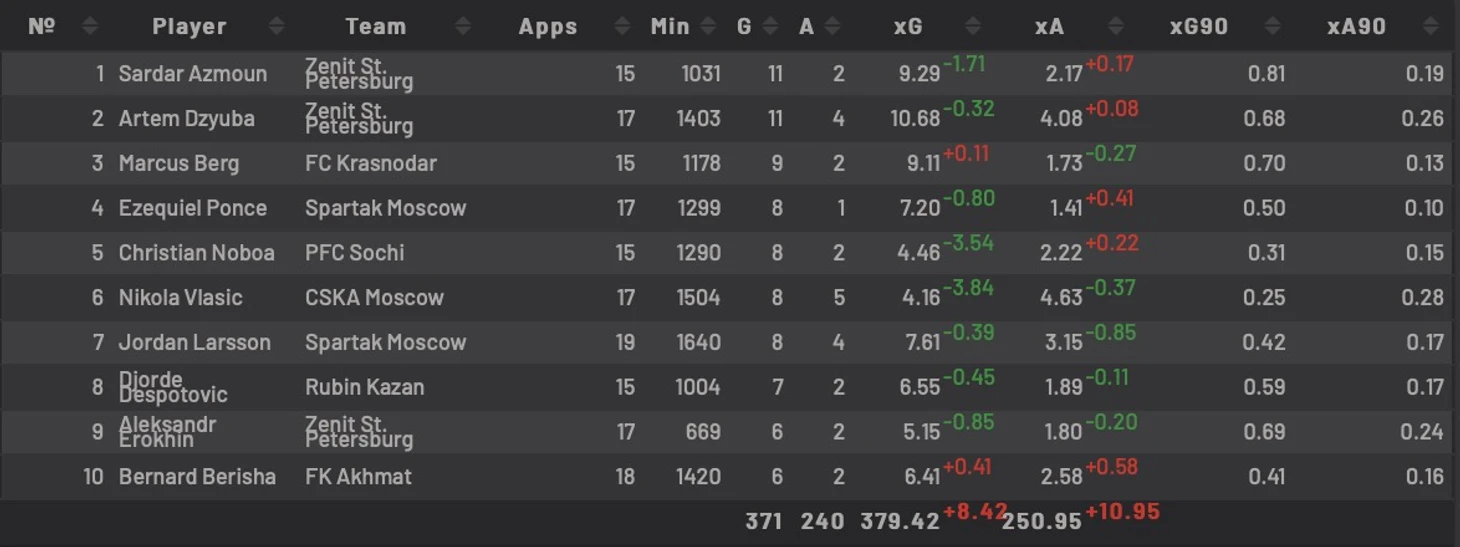This screenshot has height=547, width=1460.
Task: Select Marcus Berg in the table
Action: click(x=179, y=163)
